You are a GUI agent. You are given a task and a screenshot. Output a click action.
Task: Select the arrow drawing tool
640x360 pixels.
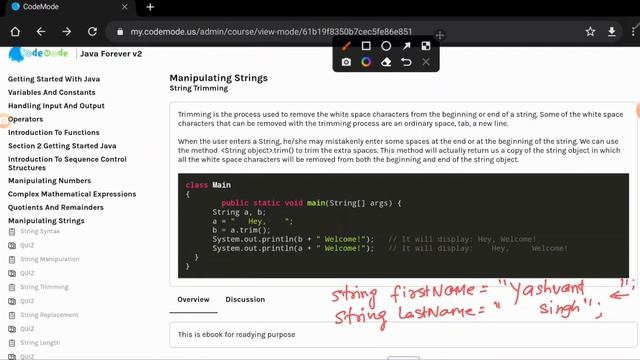406,46
